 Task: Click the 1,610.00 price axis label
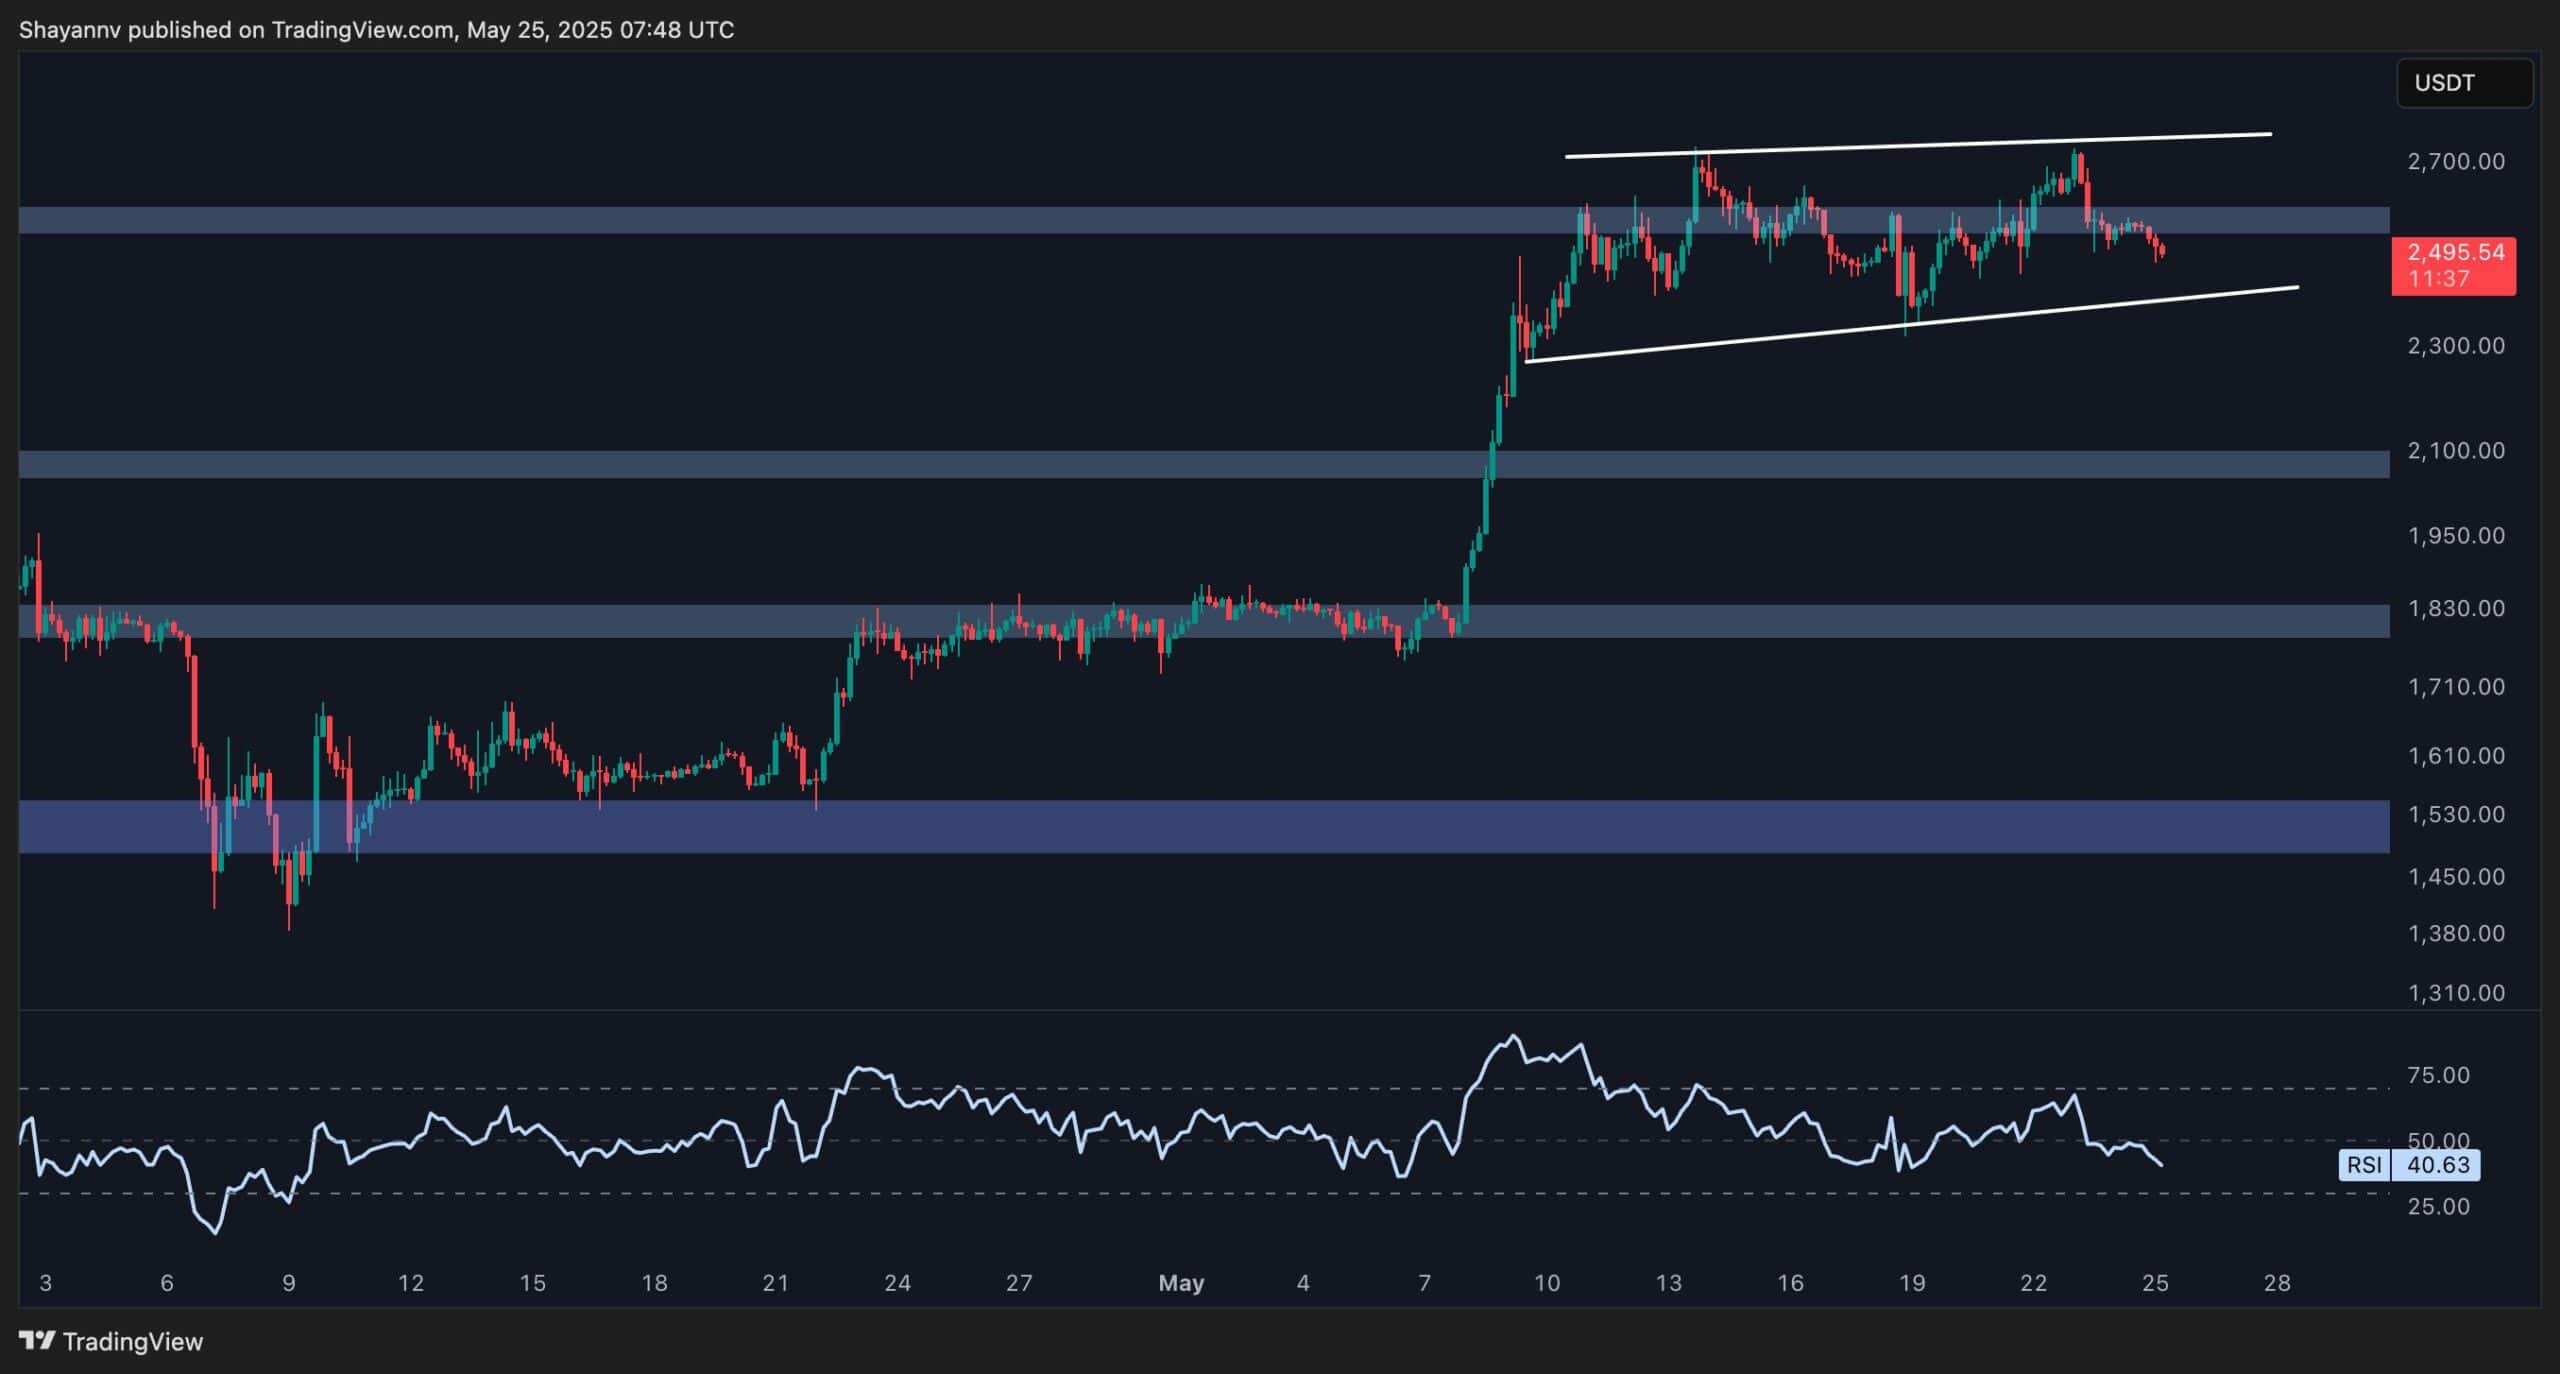(2456, 756)
